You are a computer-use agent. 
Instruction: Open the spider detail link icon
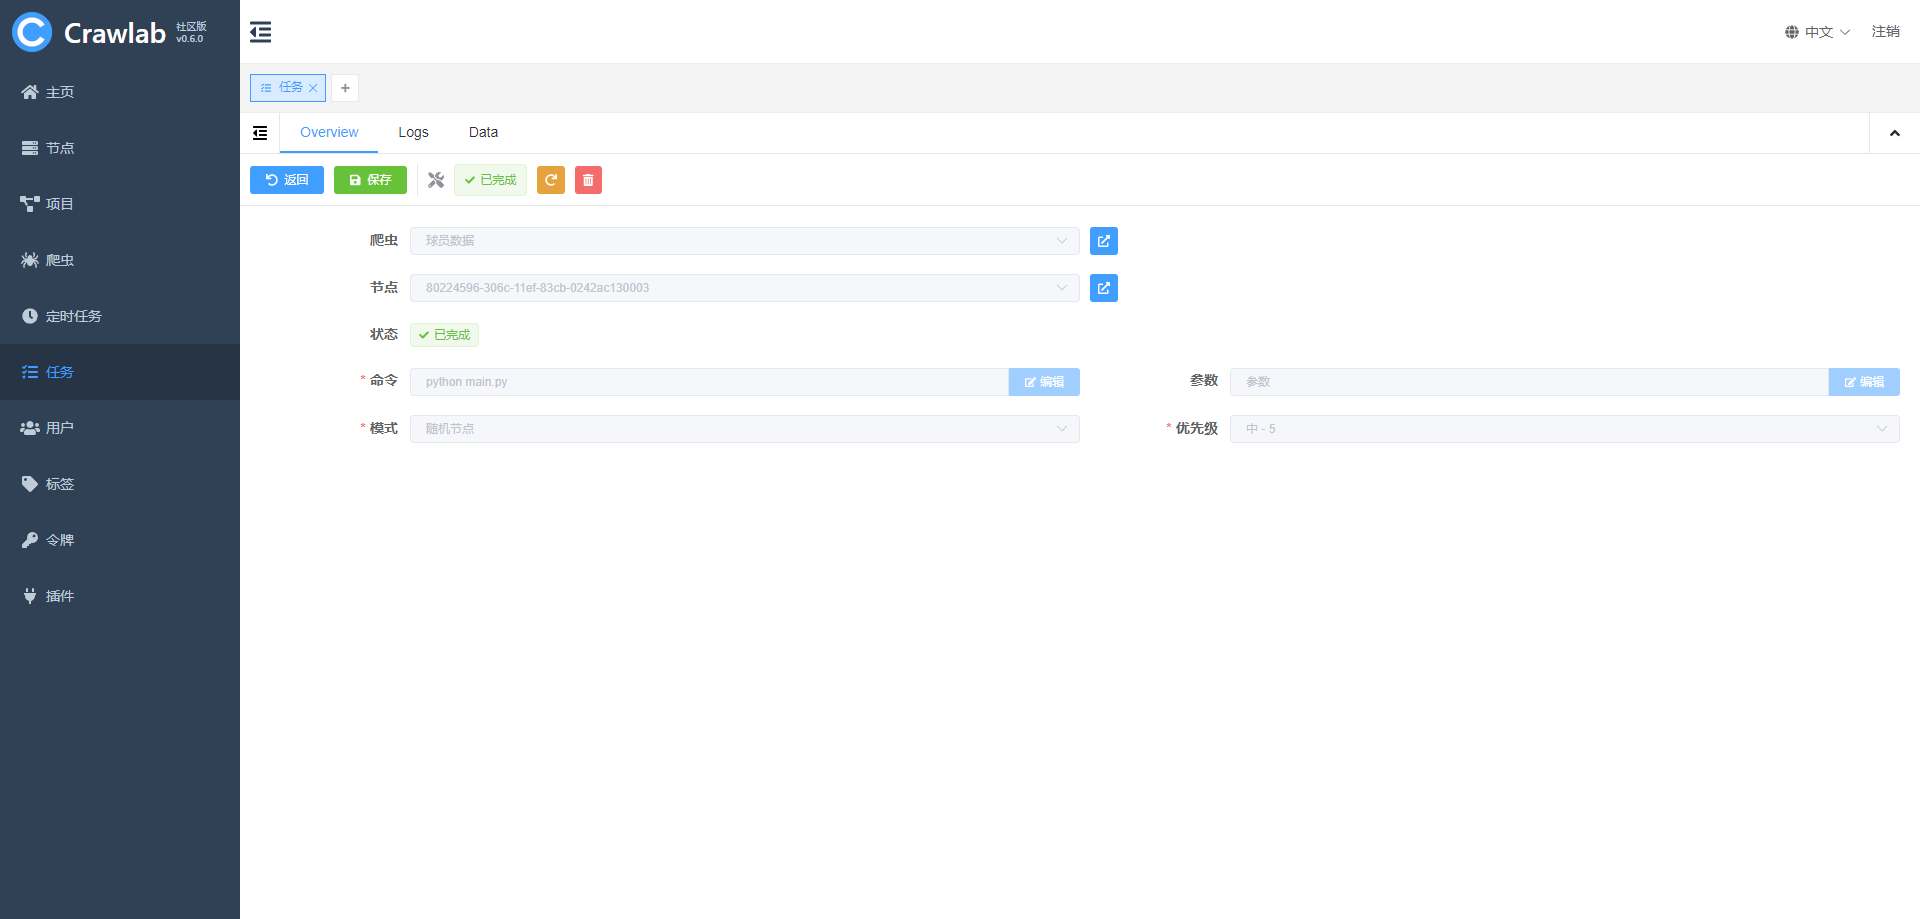click(1104, 241)
